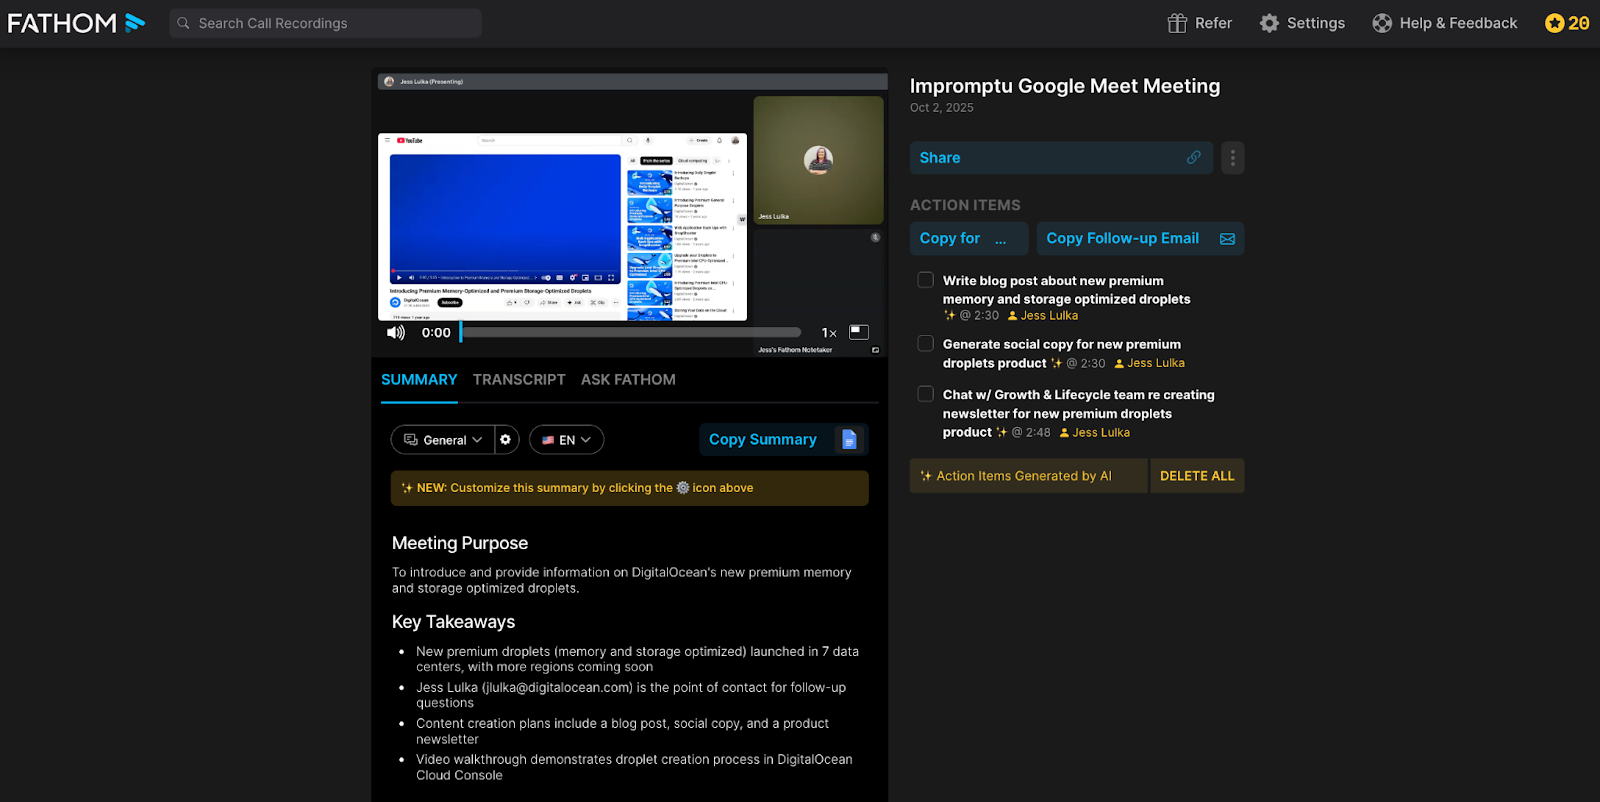This screenshot has height=802, width=1600.
Task: Open the ASK FATHOM tab
Action: pyautogui.click(x=628, y=380)
